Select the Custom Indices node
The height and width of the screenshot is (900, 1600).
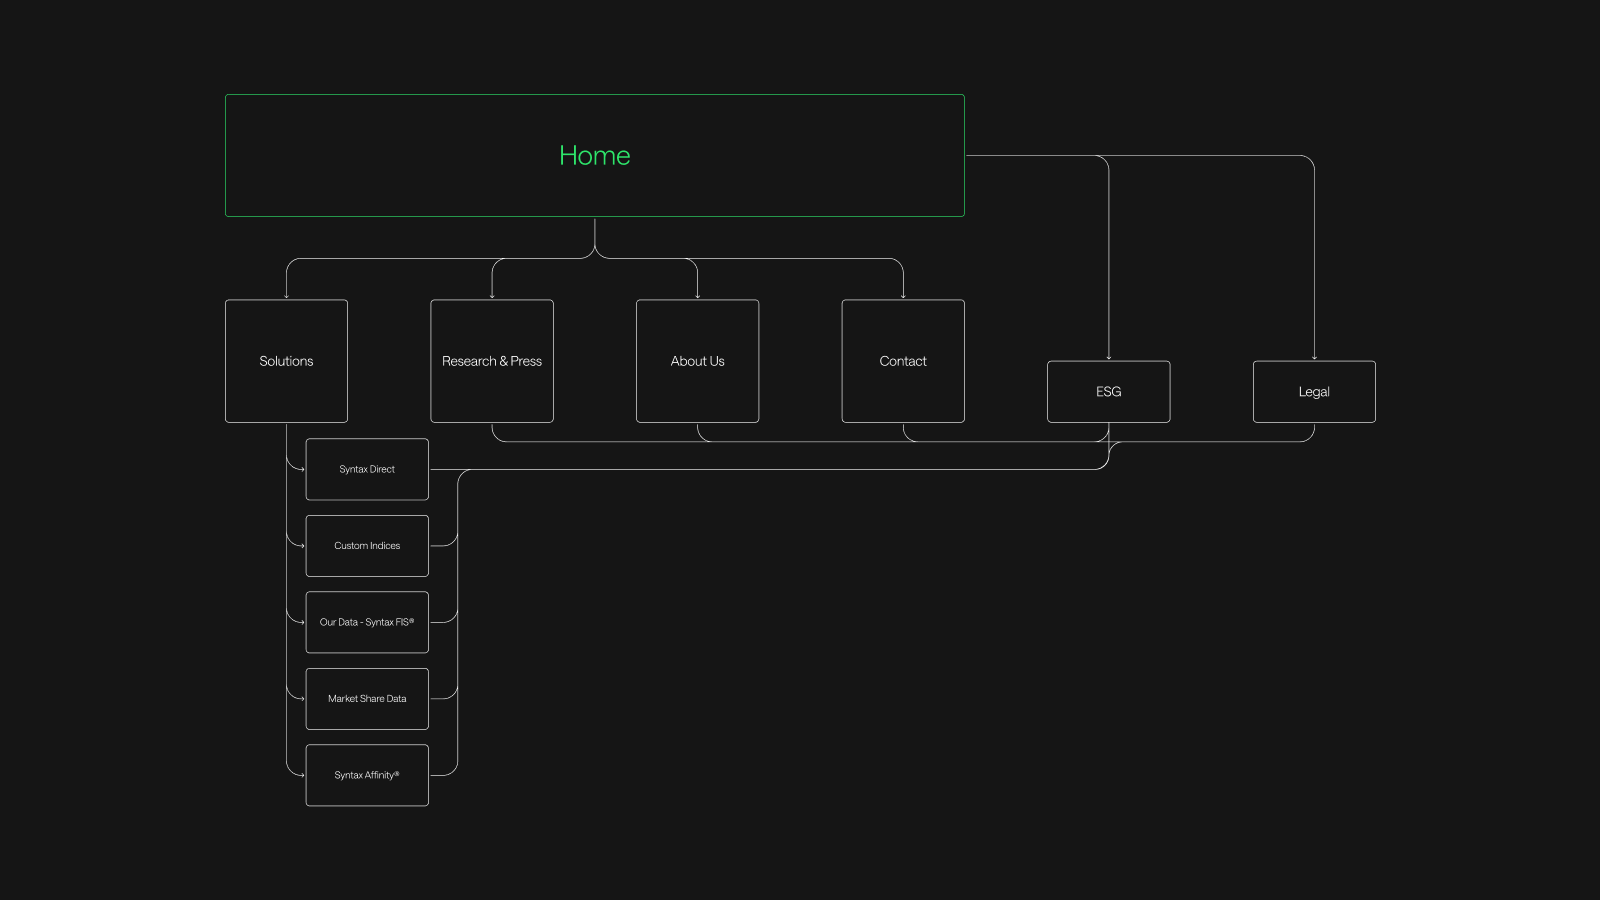(366, 546)
